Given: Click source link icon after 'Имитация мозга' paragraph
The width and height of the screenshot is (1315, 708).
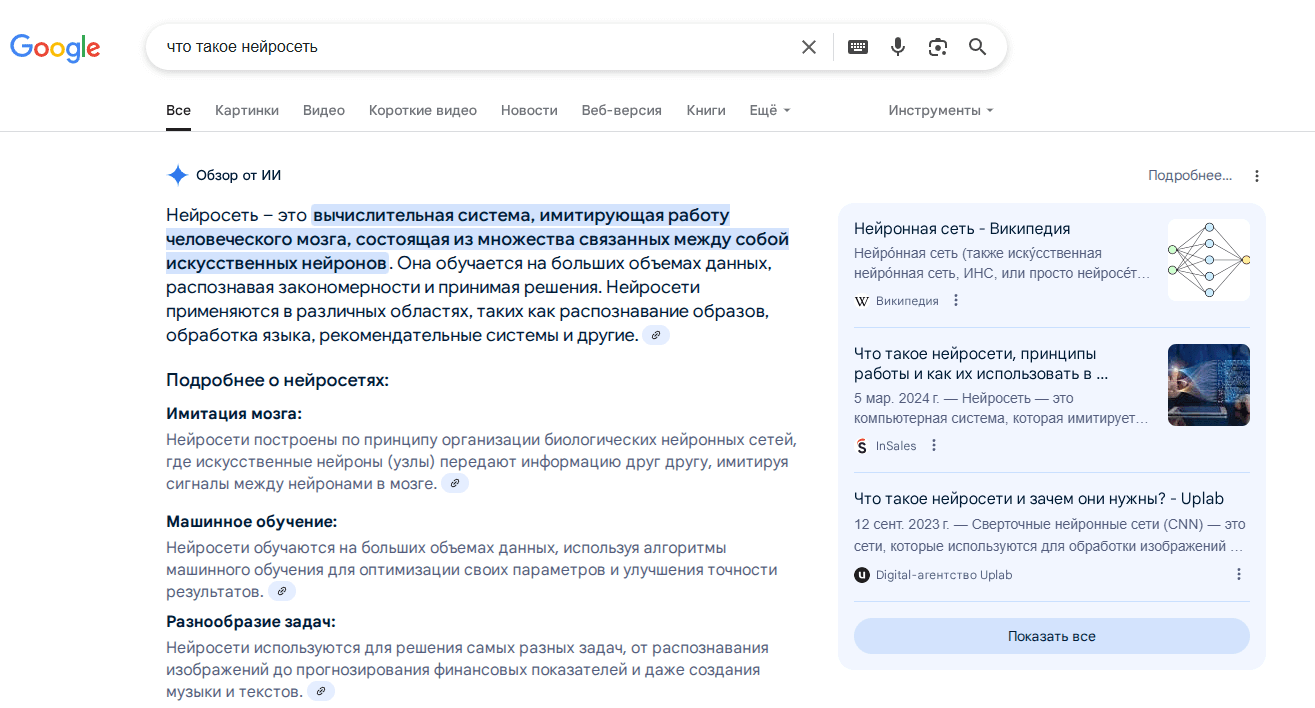Looking at the screenshot, I should (455, 484).
